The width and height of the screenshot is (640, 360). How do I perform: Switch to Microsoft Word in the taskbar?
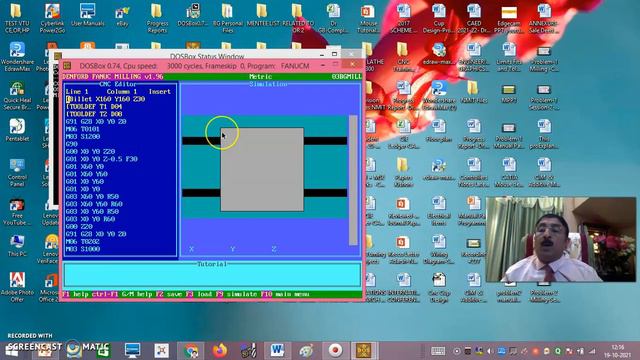click(278, 351)
